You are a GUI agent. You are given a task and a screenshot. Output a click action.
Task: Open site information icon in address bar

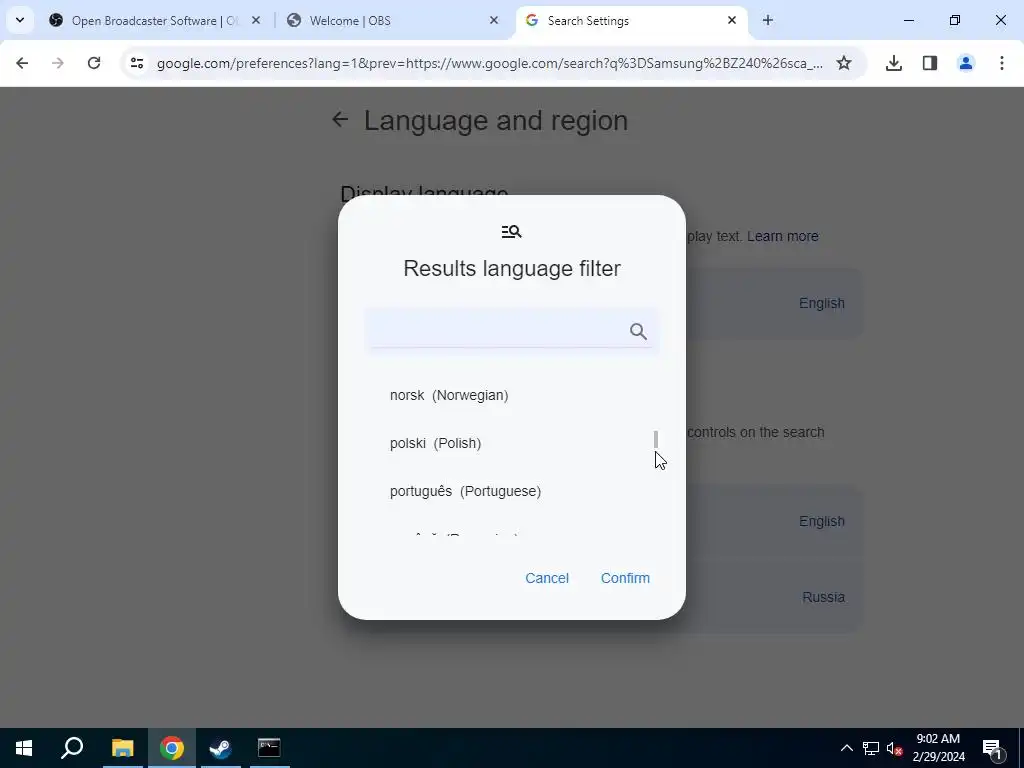[x=136, y=63]
